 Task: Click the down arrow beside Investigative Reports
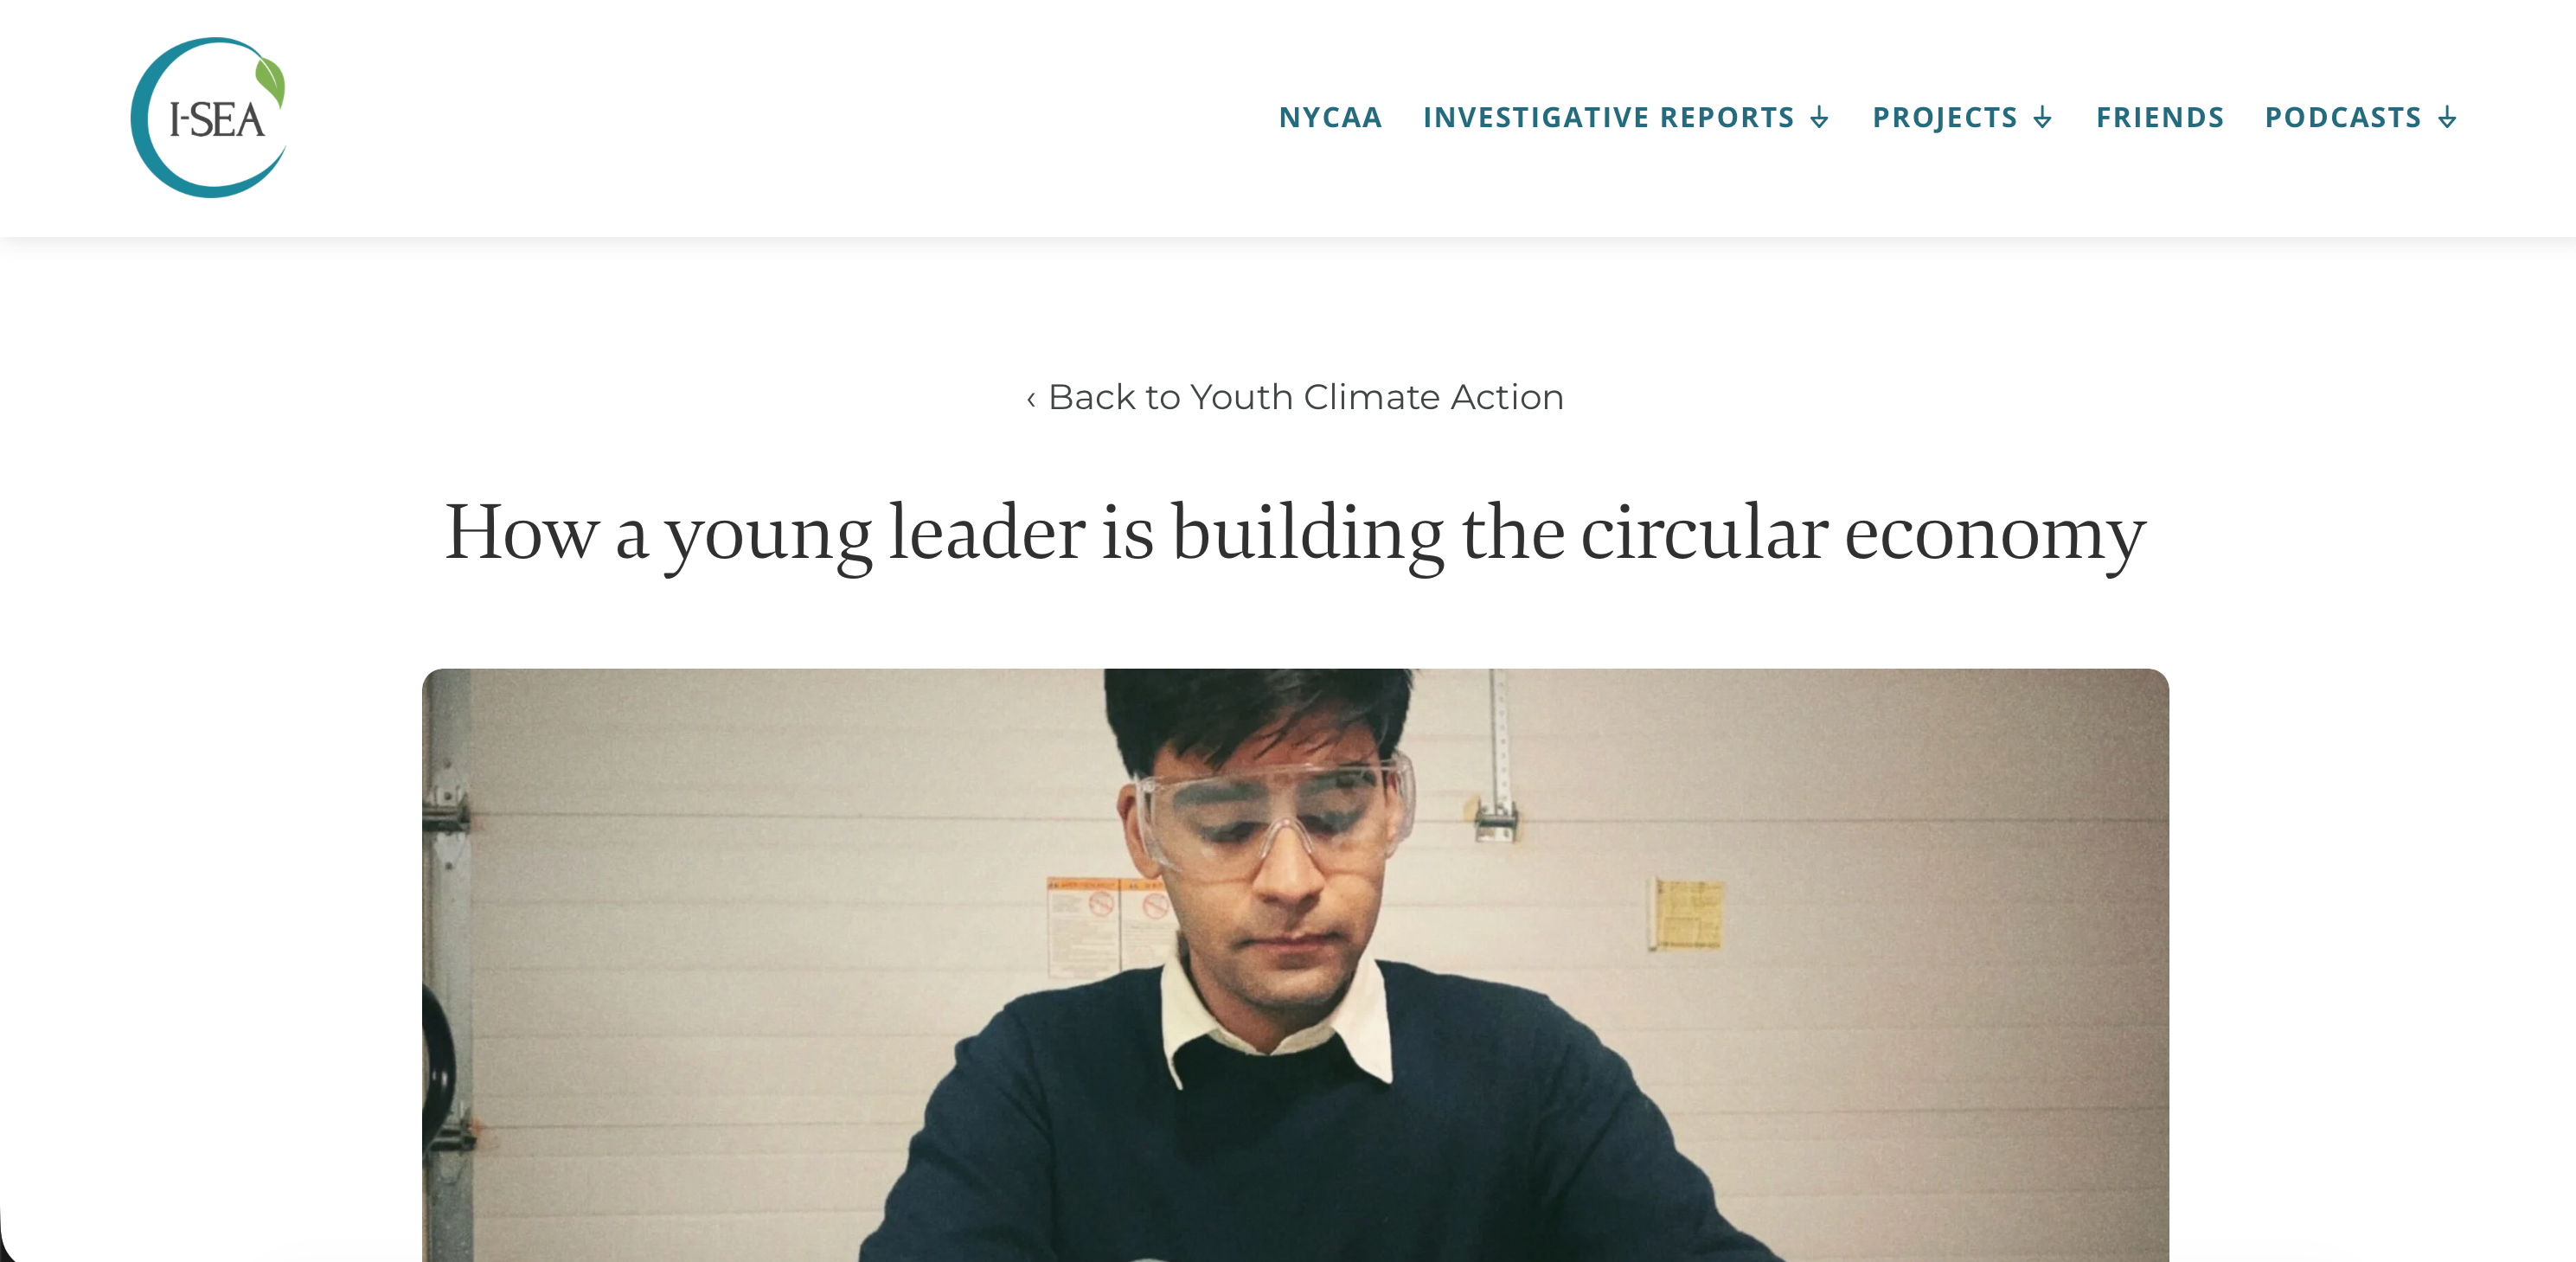point(1820,118)
